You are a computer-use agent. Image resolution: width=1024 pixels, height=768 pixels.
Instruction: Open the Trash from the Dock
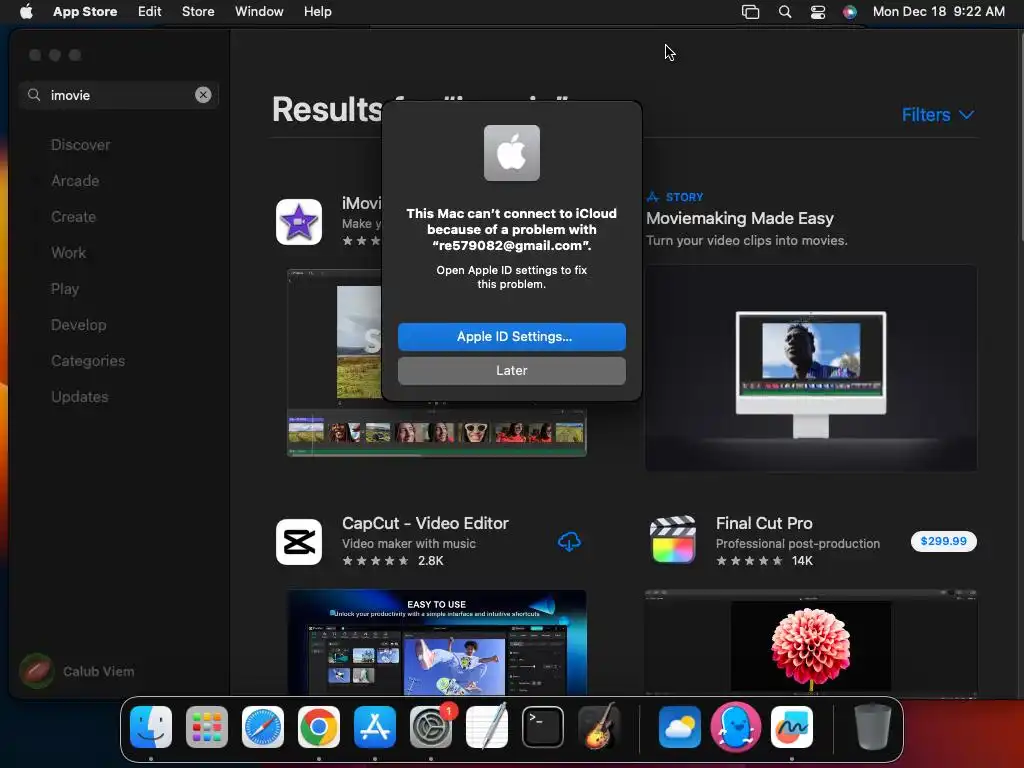point(872,727)
